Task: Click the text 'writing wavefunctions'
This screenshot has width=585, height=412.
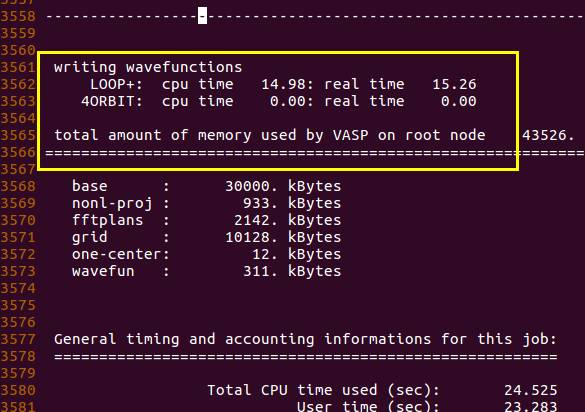Action: pyautogui.click(x=148, y=68)
